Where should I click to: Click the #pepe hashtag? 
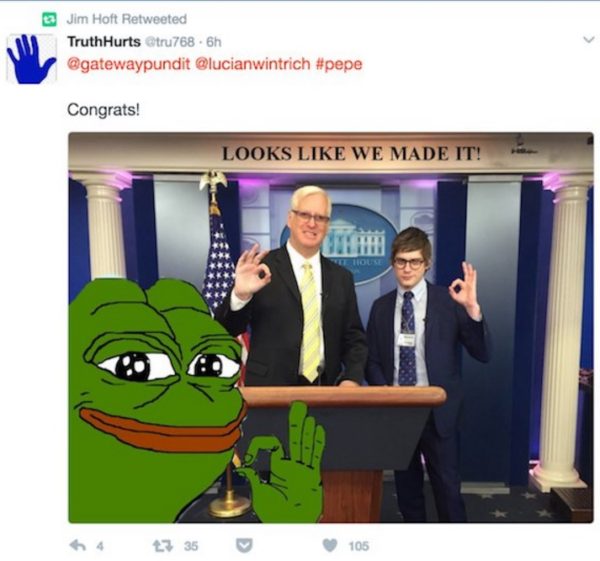(339, 64)
